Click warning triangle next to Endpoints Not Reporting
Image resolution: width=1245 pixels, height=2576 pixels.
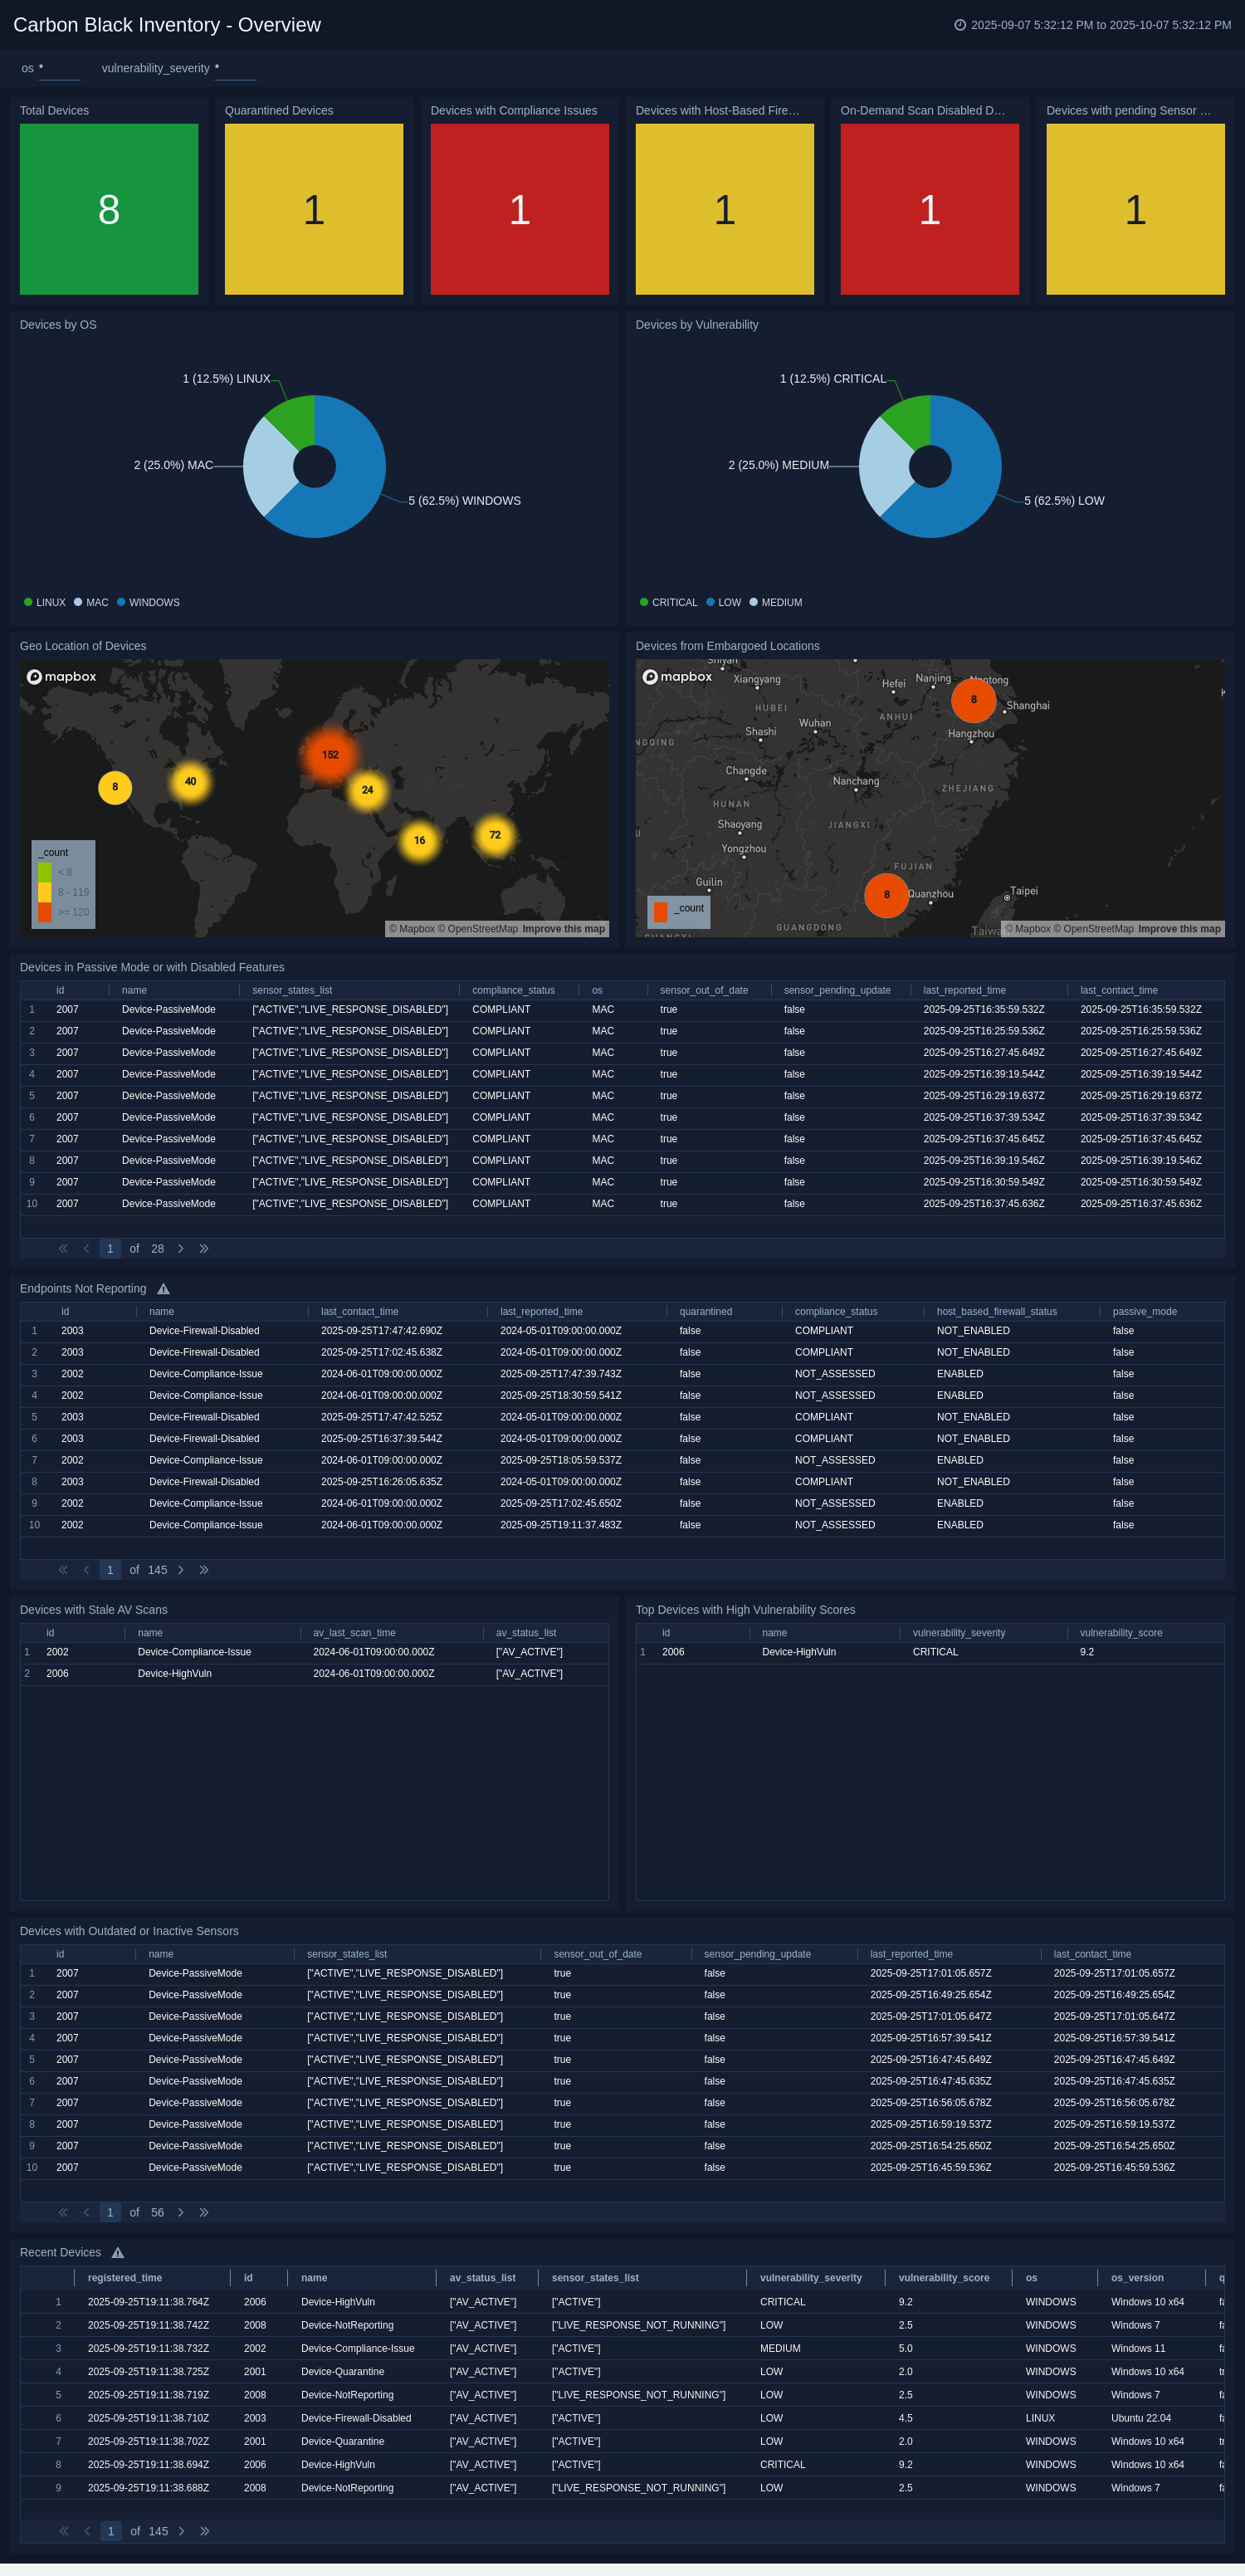pos(163,1289)
